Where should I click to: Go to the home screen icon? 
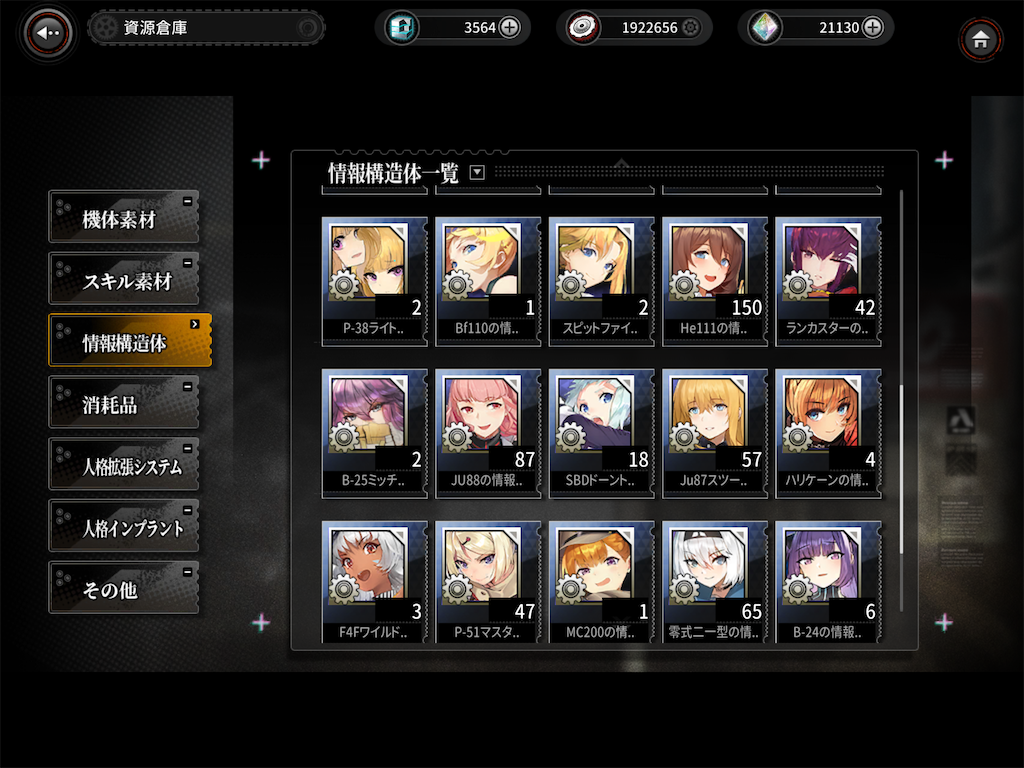(x=980, y=40)
